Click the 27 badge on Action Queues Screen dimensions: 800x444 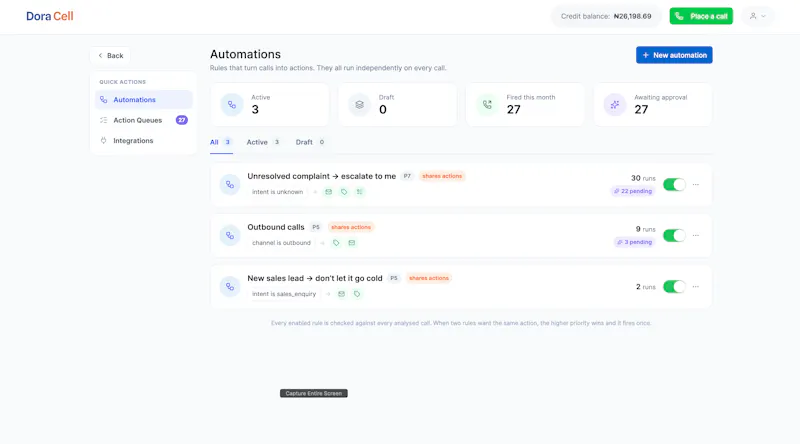tap(182, 120)
